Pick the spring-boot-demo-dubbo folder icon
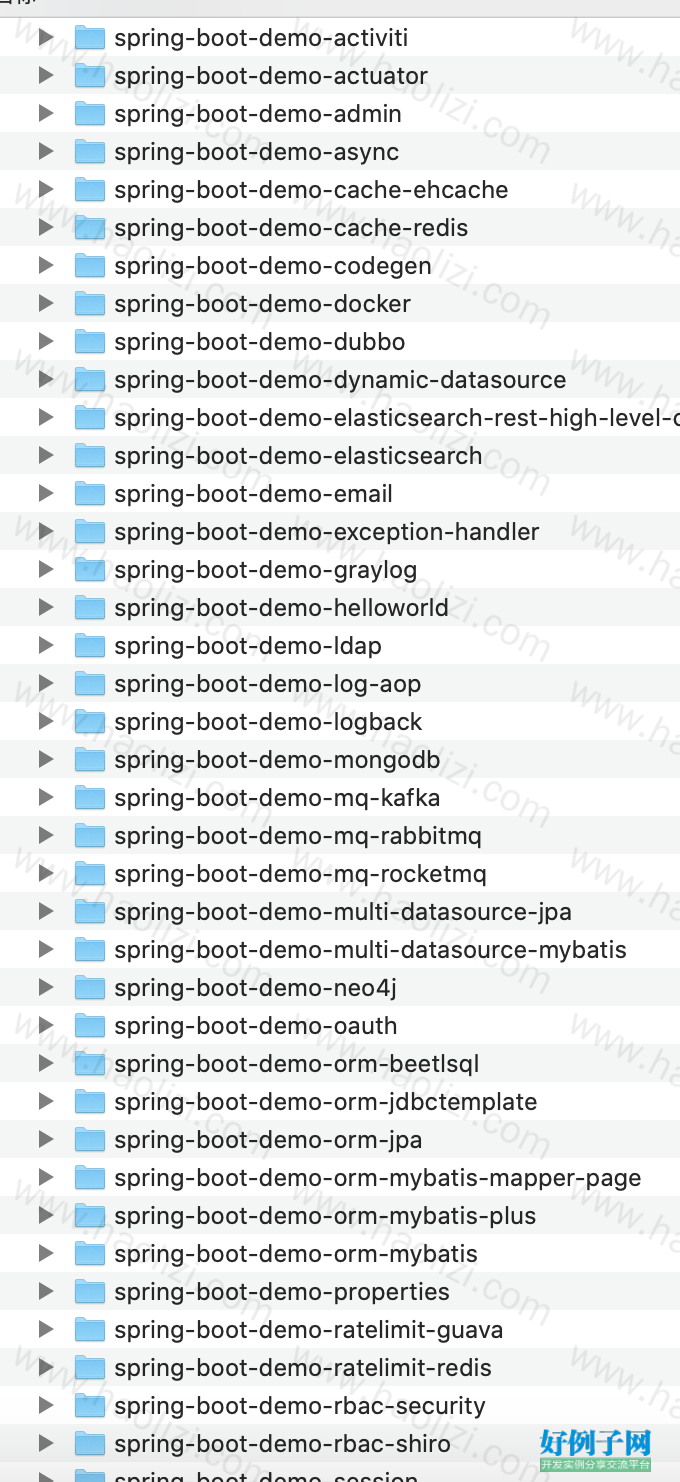This screenshot has width=680, height=1482. tap(90, 342)
